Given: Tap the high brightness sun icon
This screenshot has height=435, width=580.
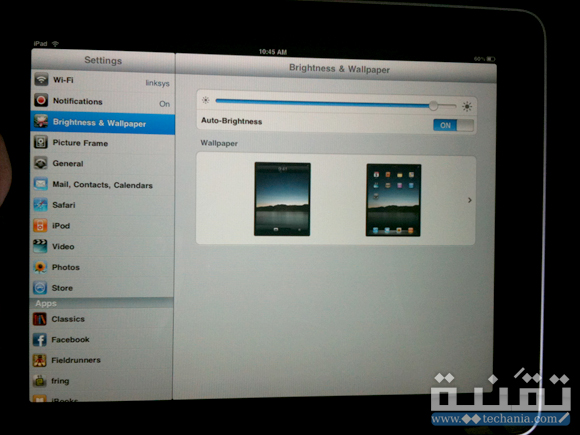Looking at the screenshot, I should pos(467,107).
